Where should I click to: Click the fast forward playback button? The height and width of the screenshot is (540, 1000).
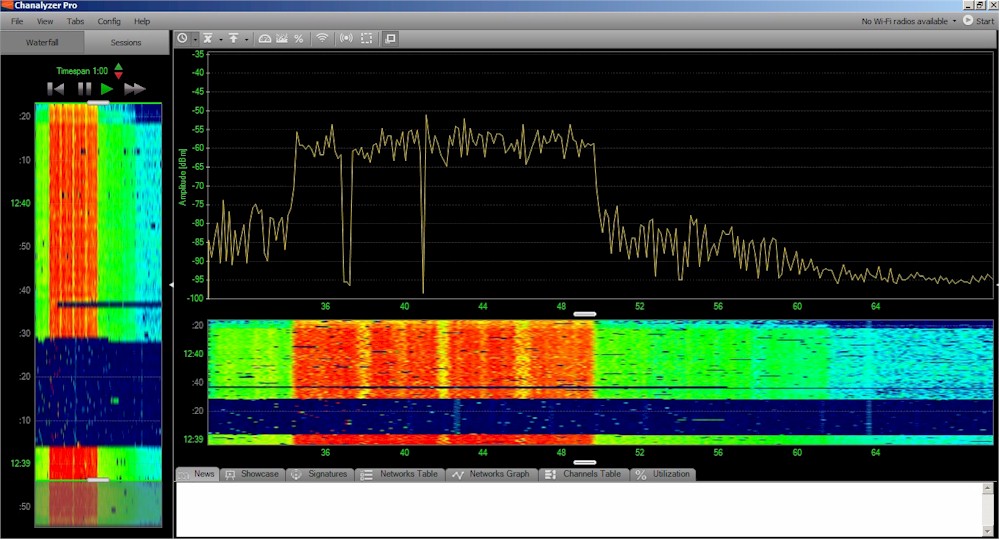pos(135,89)
